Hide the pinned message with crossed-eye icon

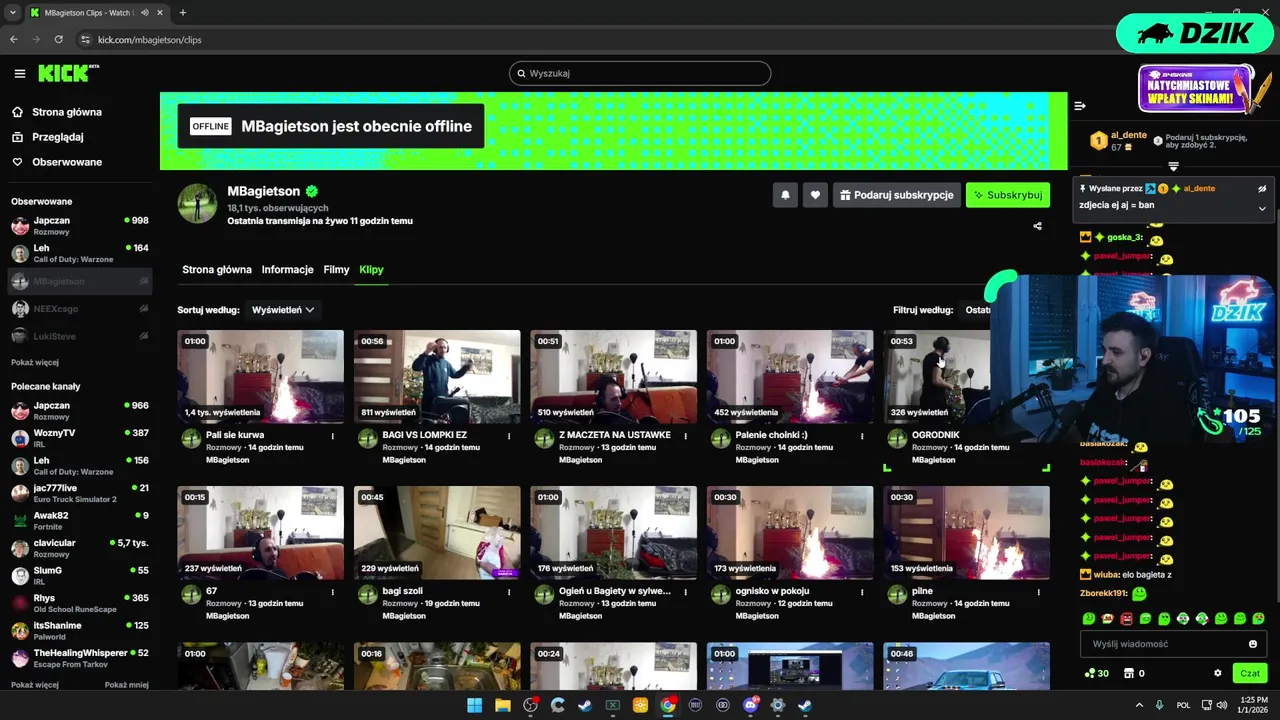1262,188
